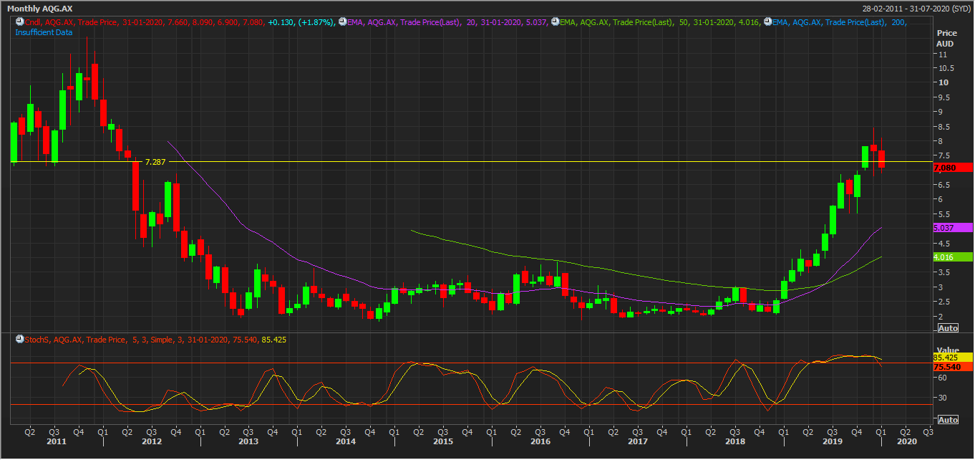The height and width of the screenshot is (460, 975).
Task: Click the 2015 year label on time axis
Action: coord(443,440)
